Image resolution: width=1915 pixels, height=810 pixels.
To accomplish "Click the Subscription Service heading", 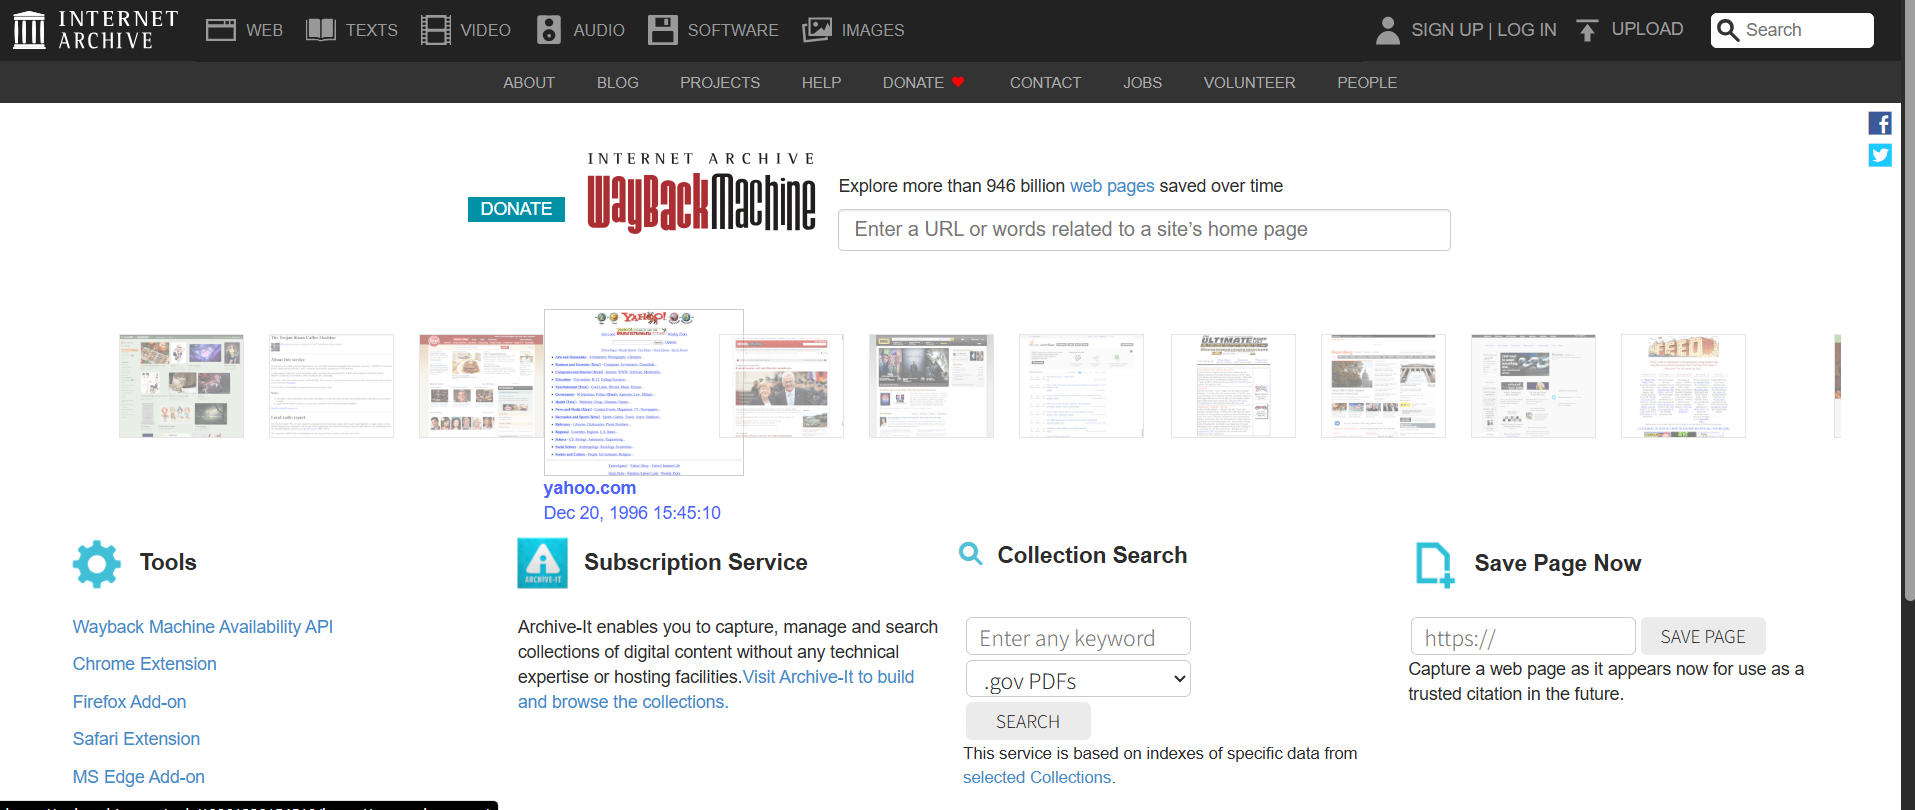I will 695,562.
